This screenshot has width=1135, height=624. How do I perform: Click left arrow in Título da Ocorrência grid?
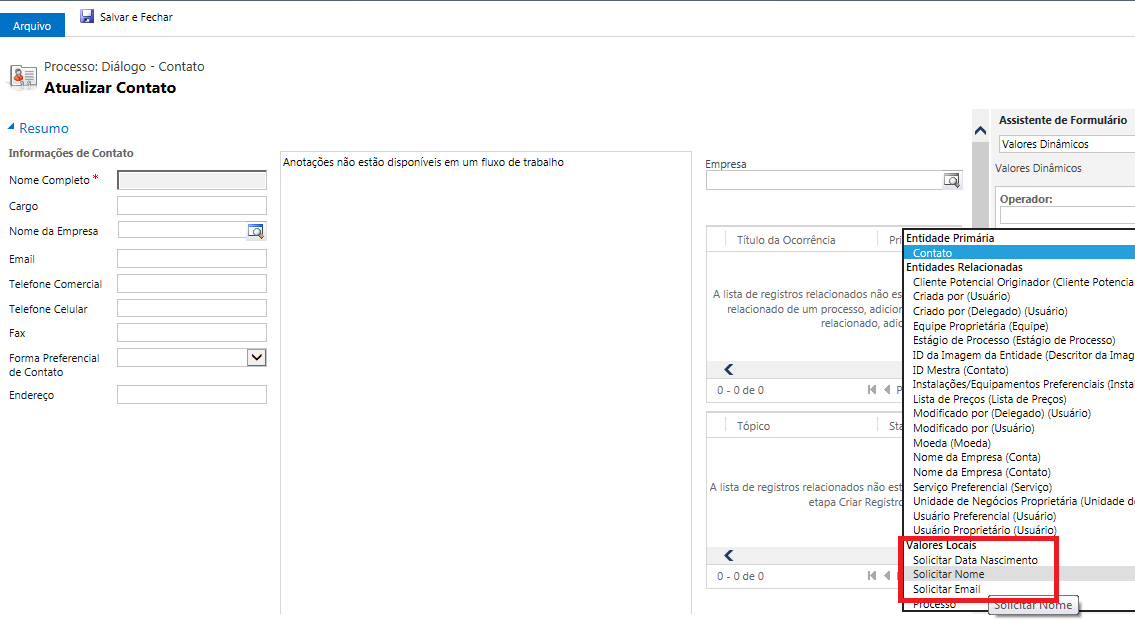(x=729, y=369)
